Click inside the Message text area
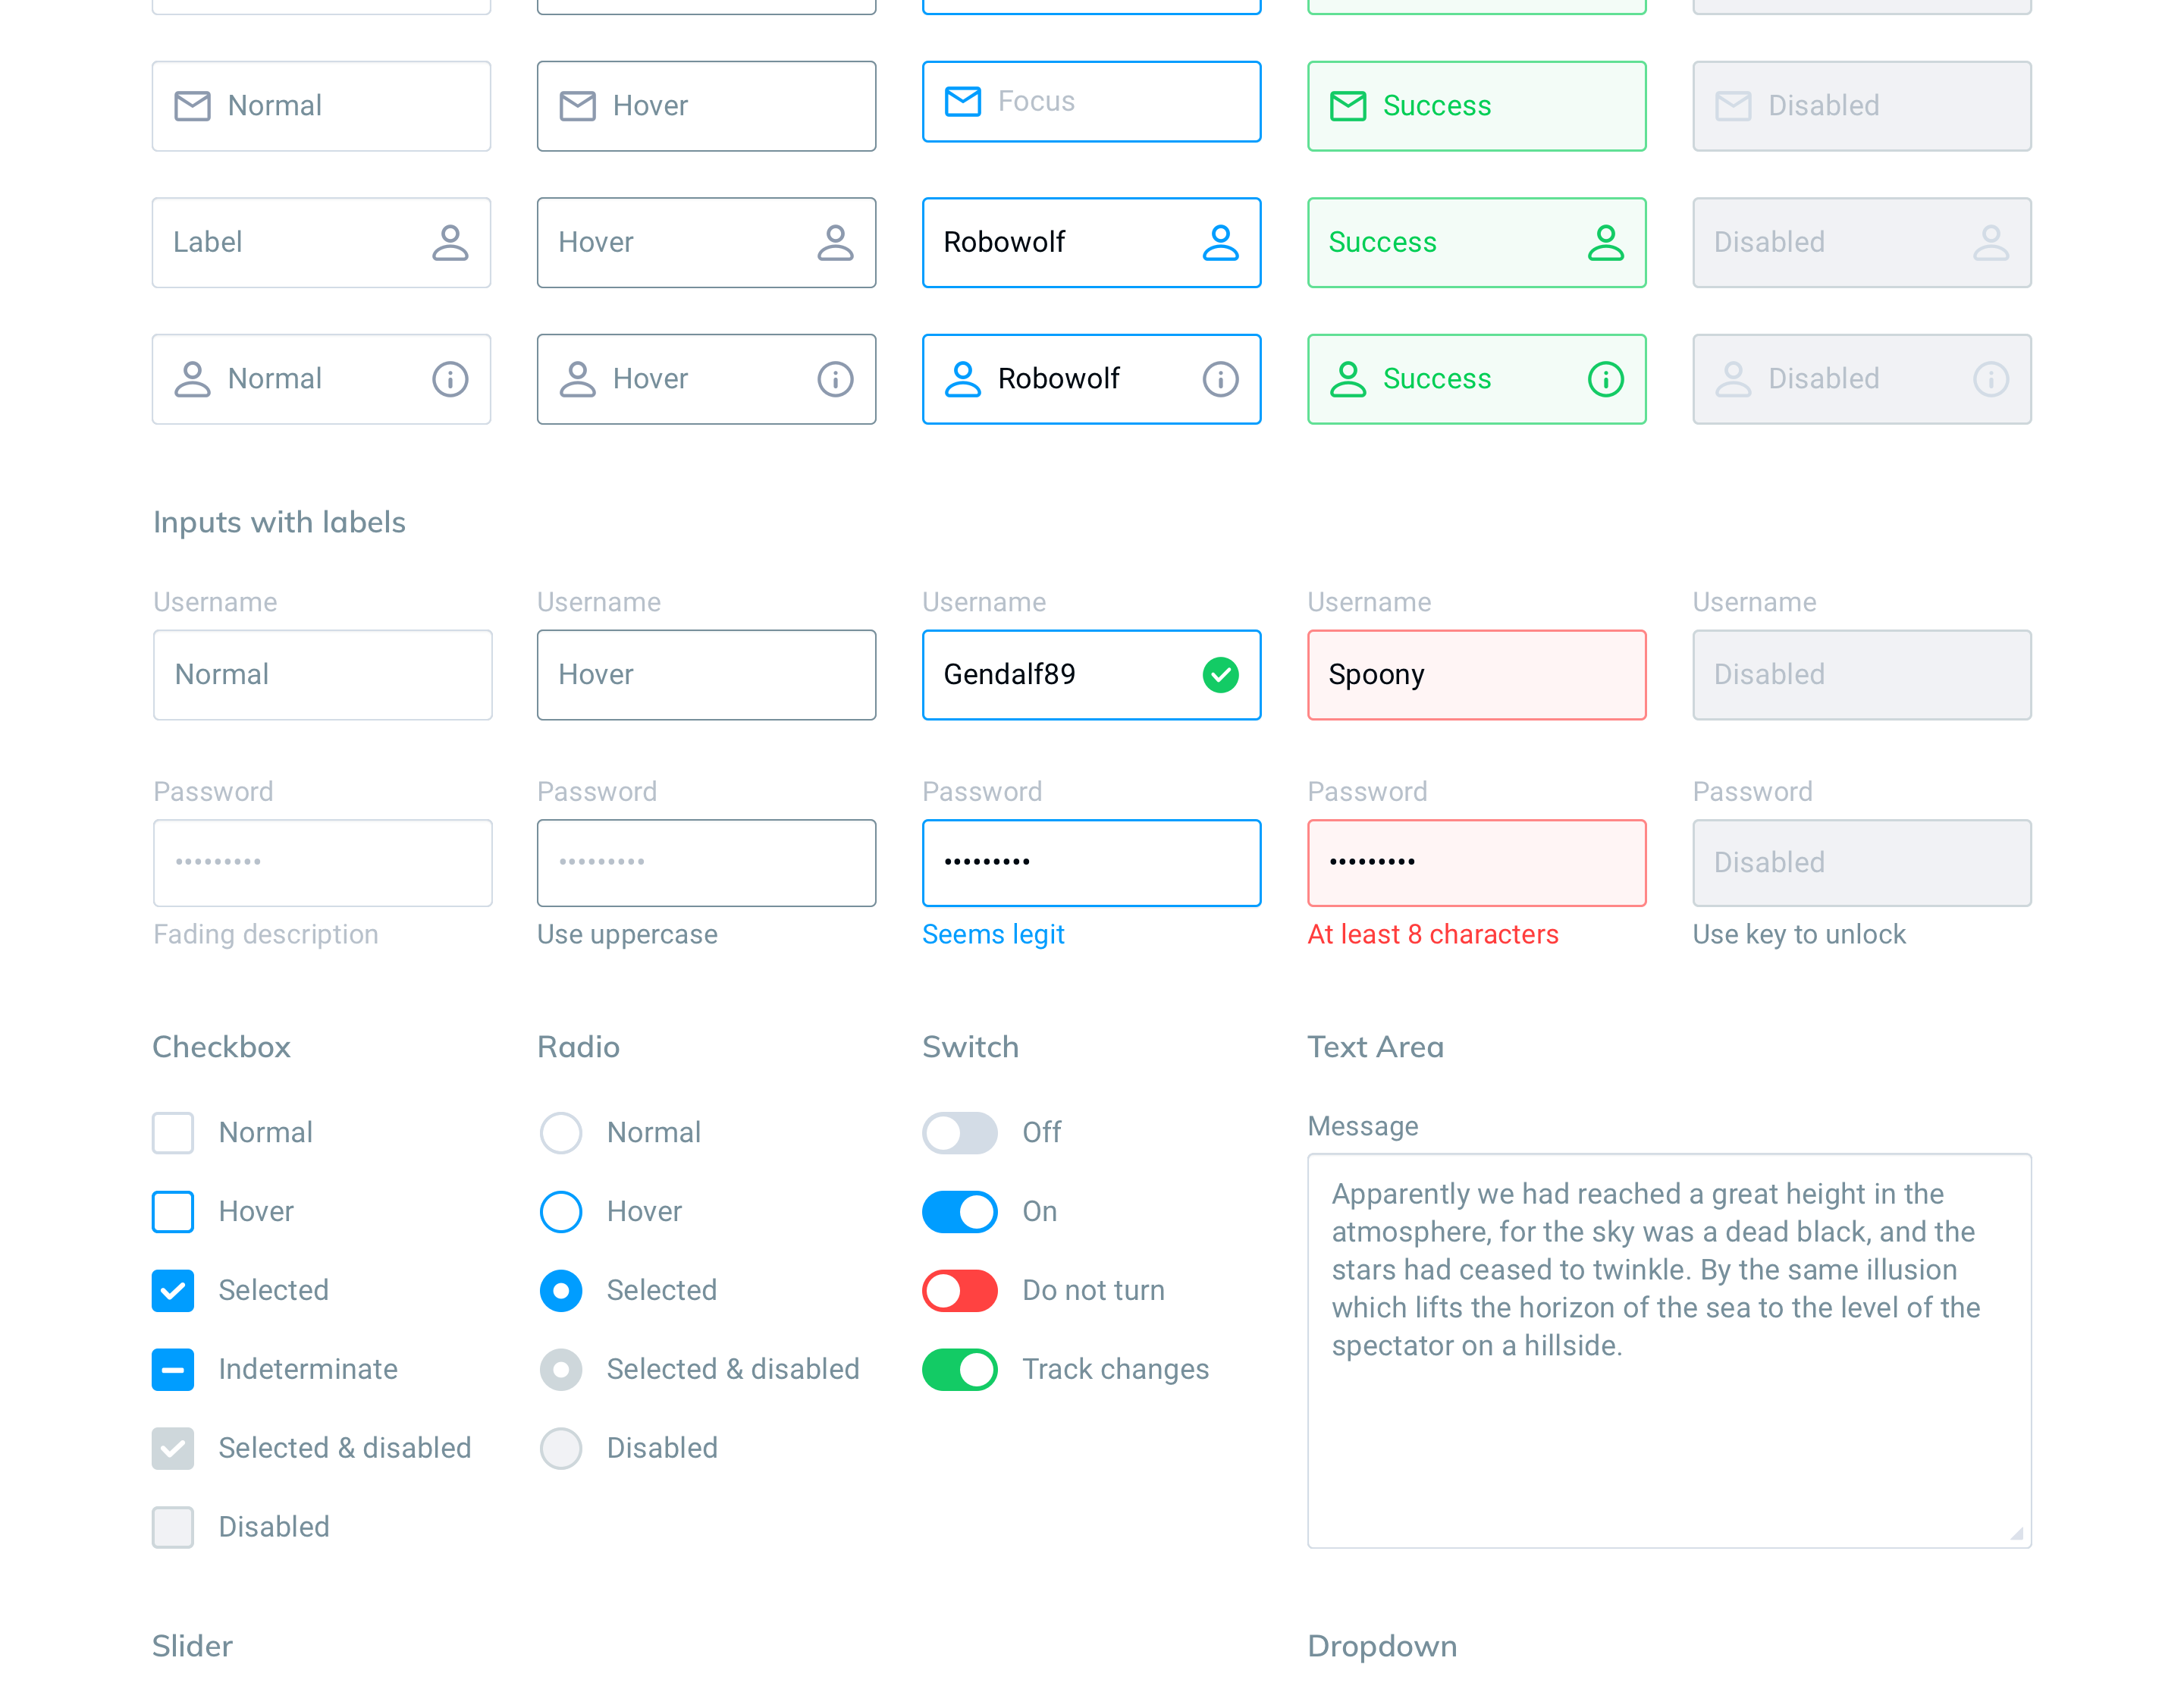 [x=1669, y=1351]
